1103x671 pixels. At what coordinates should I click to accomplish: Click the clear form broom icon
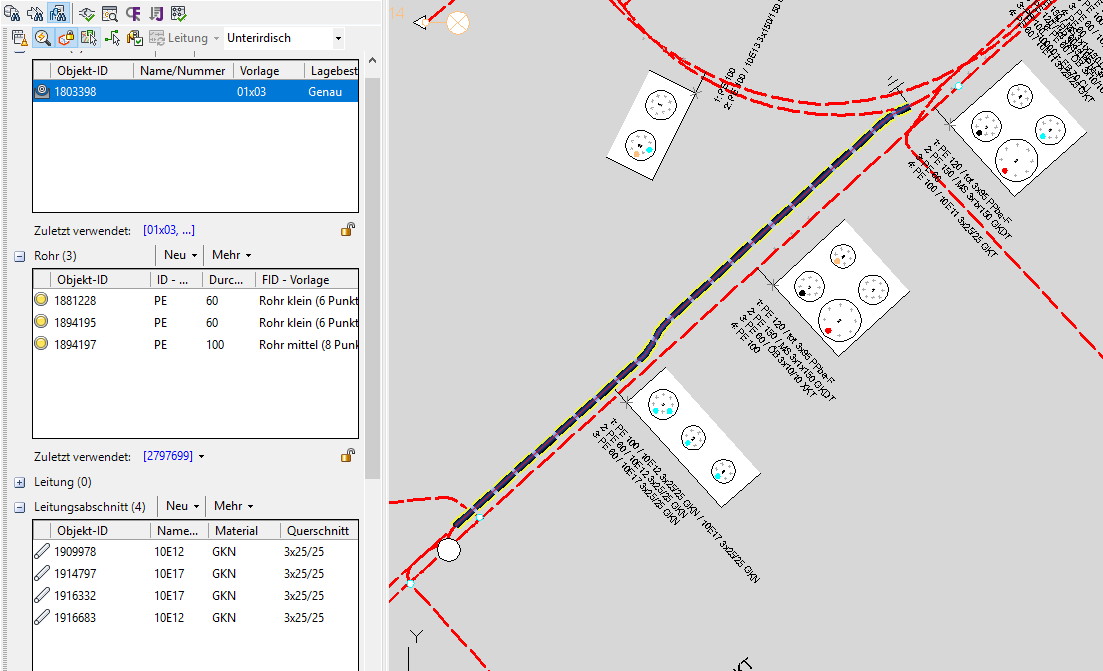pos(20,38)
